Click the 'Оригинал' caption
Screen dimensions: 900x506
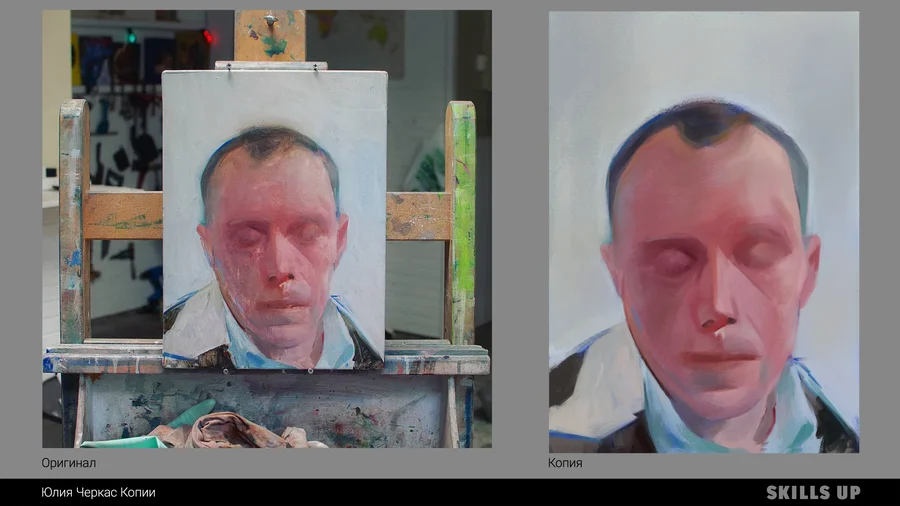(x=69, y=463)
